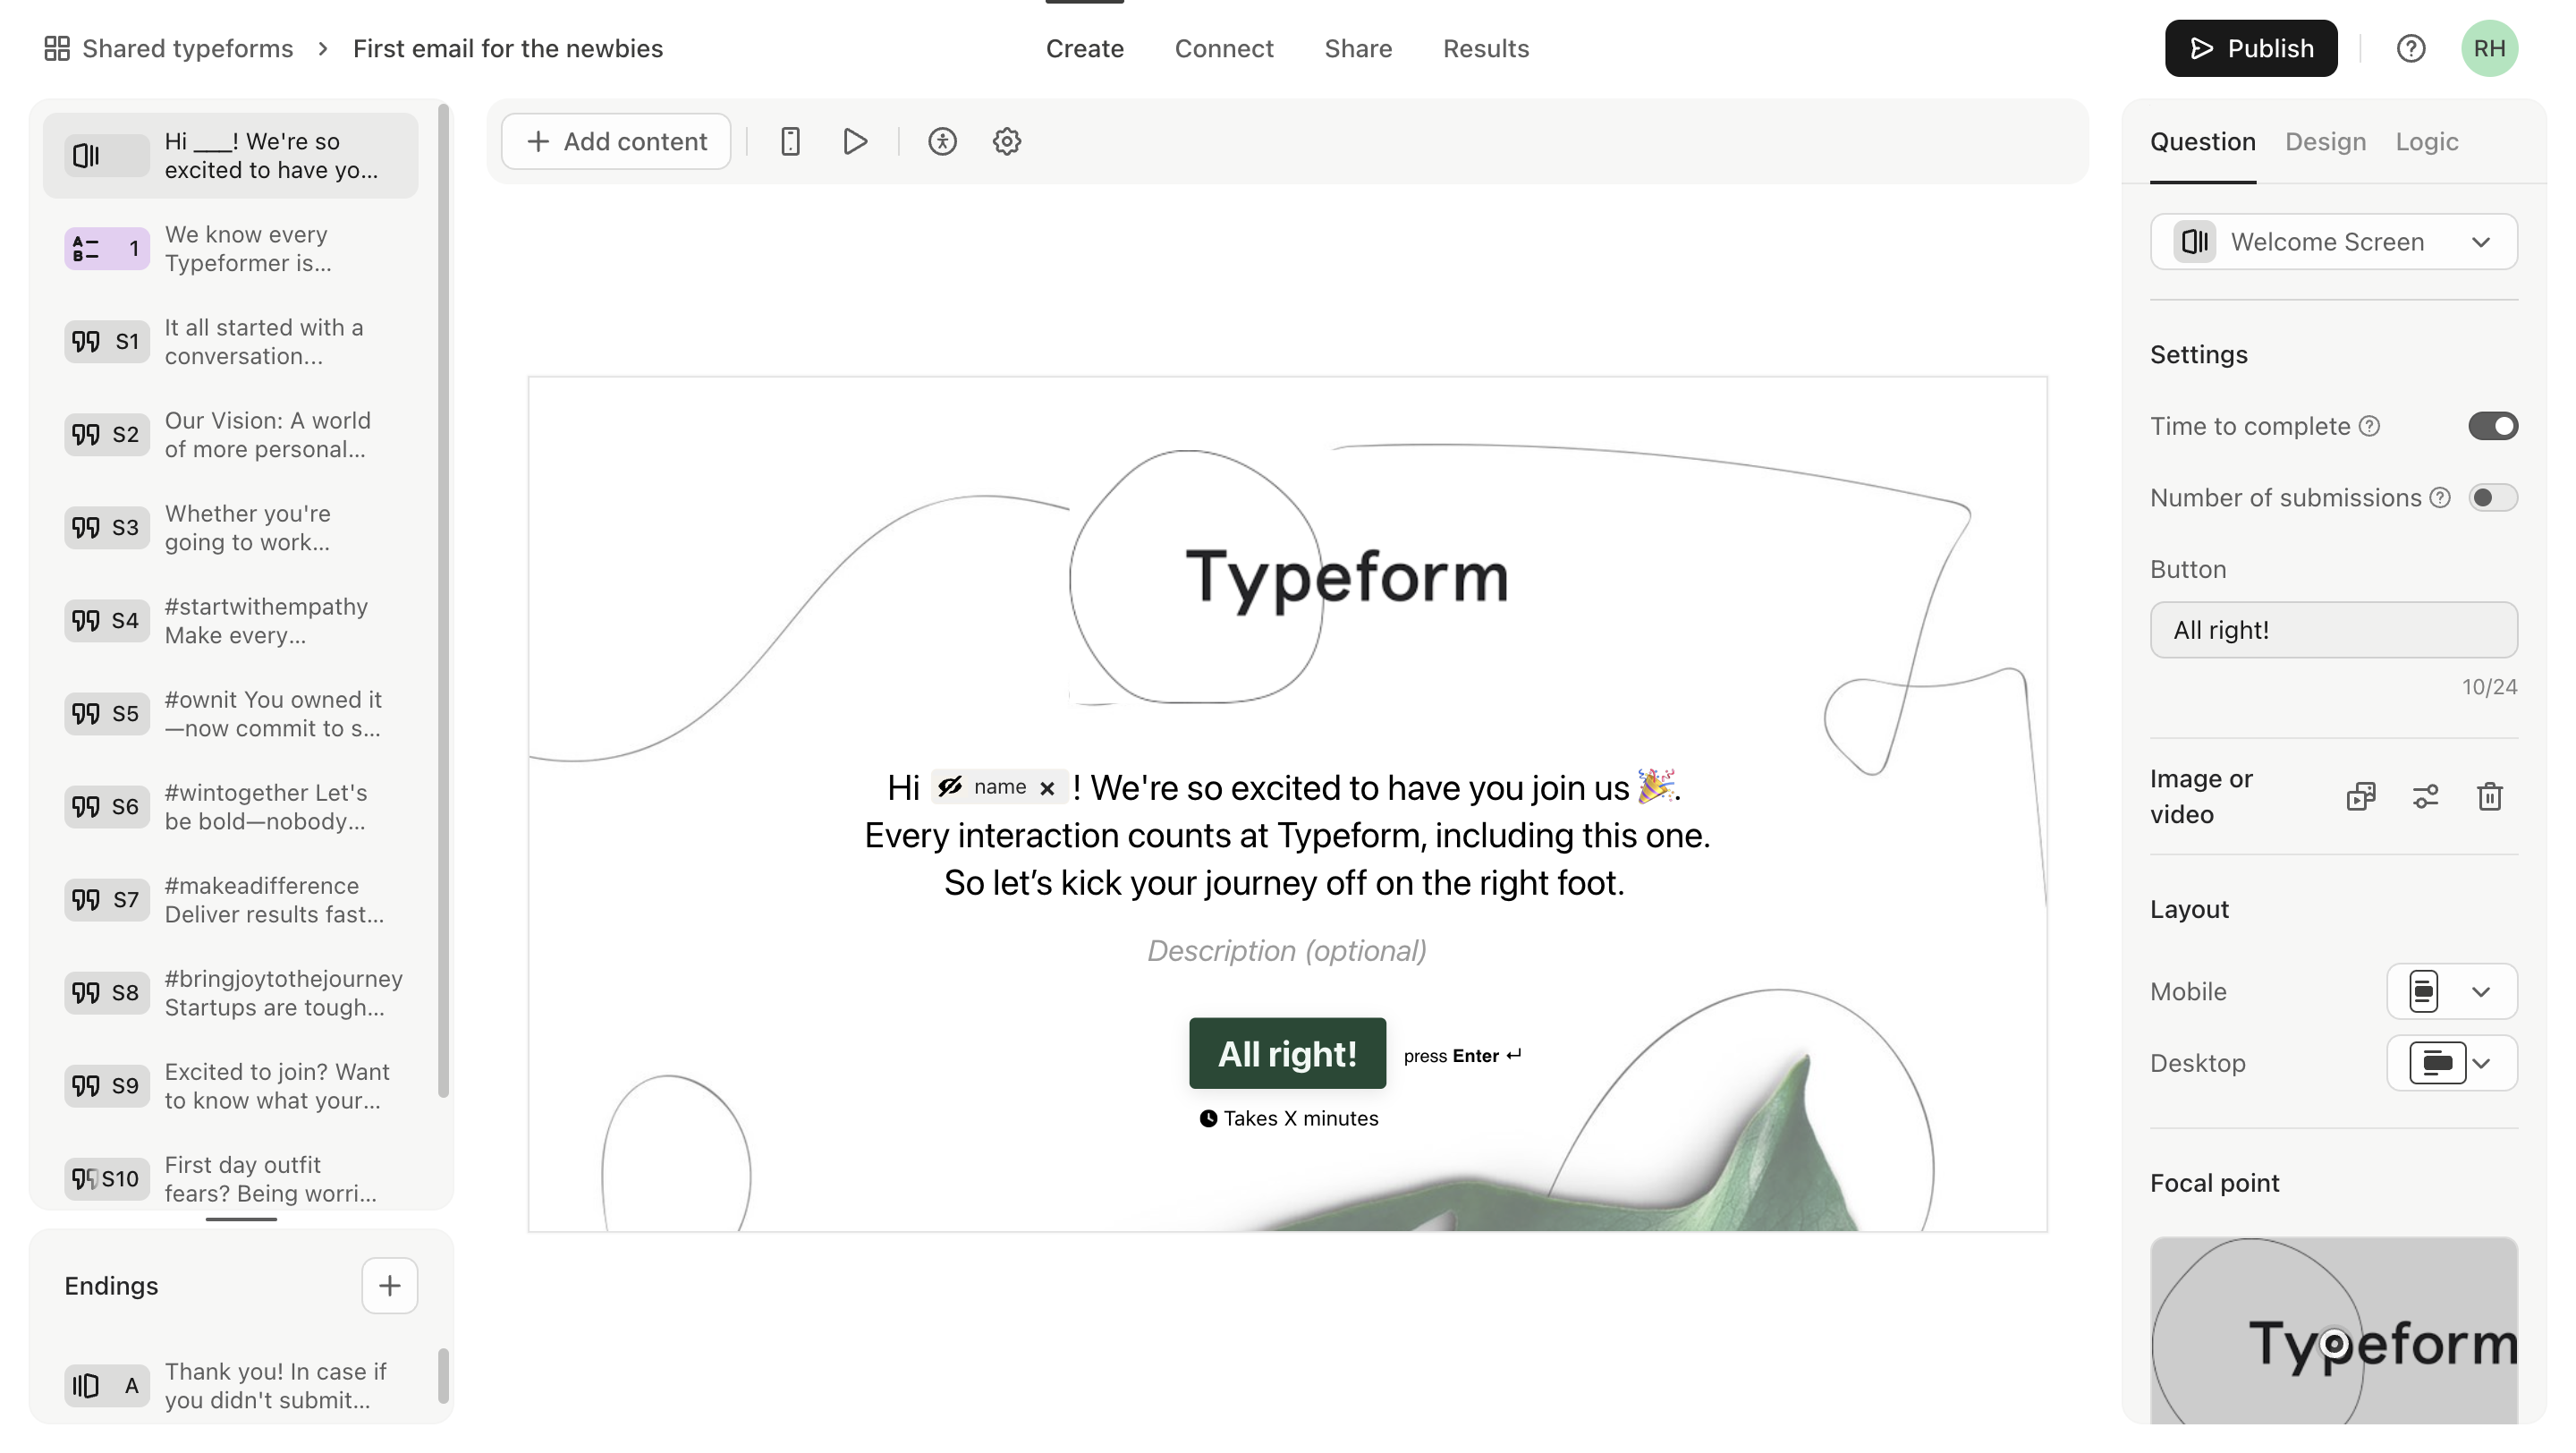
Task: Click the Button text input field
Action: pyautogui.click(x=2334, y=629)
